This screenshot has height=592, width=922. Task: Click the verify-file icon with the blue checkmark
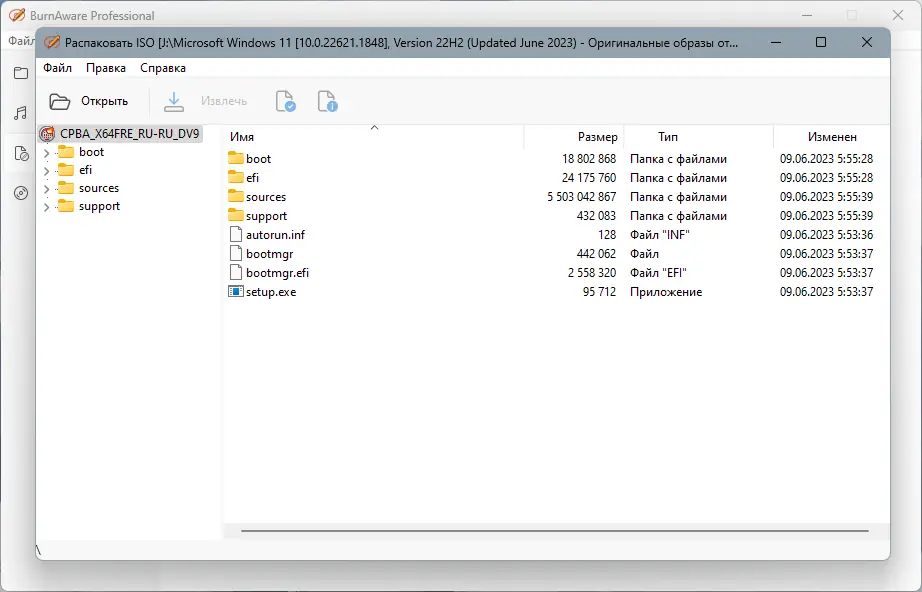(286, 101)
